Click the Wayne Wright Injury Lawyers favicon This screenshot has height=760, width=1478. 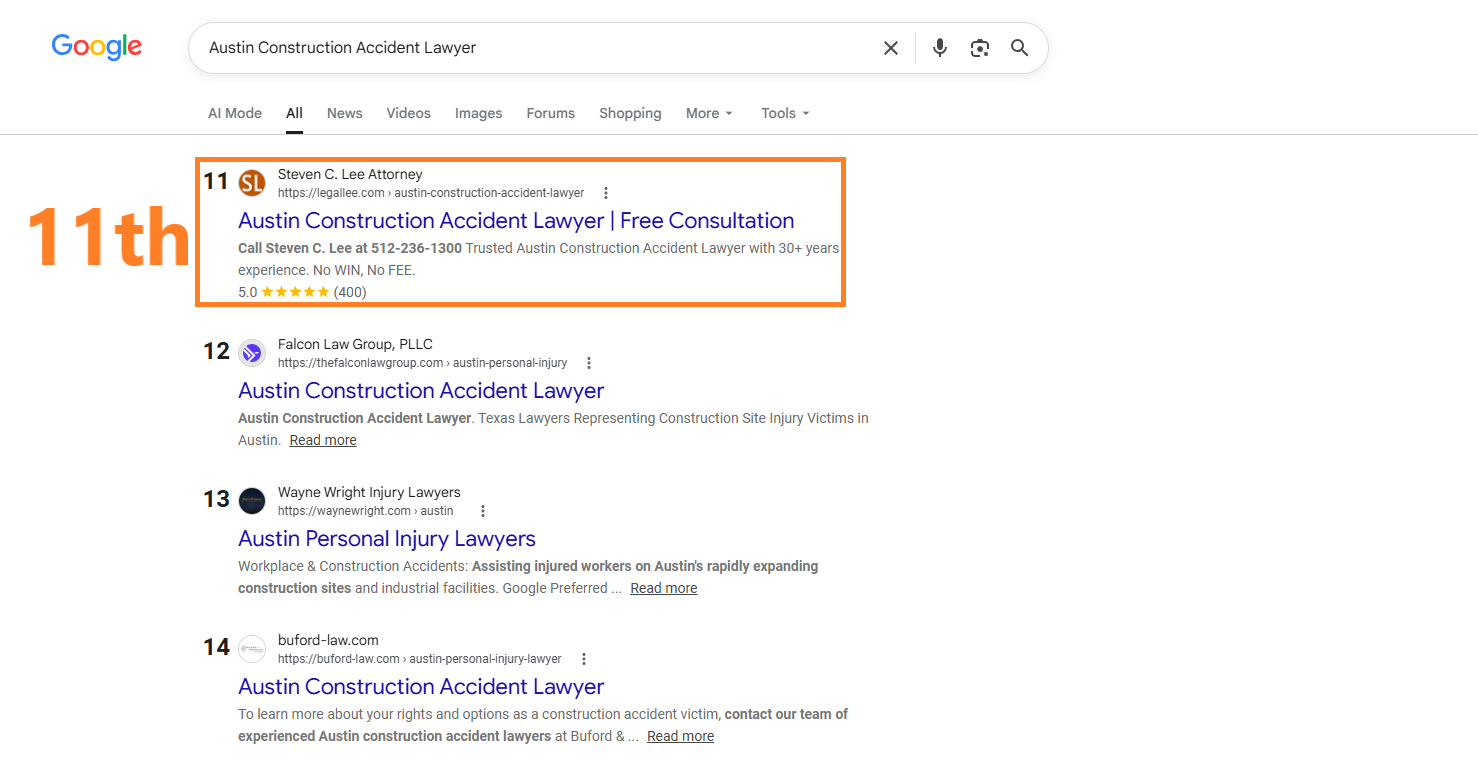(x=252, y=501)
